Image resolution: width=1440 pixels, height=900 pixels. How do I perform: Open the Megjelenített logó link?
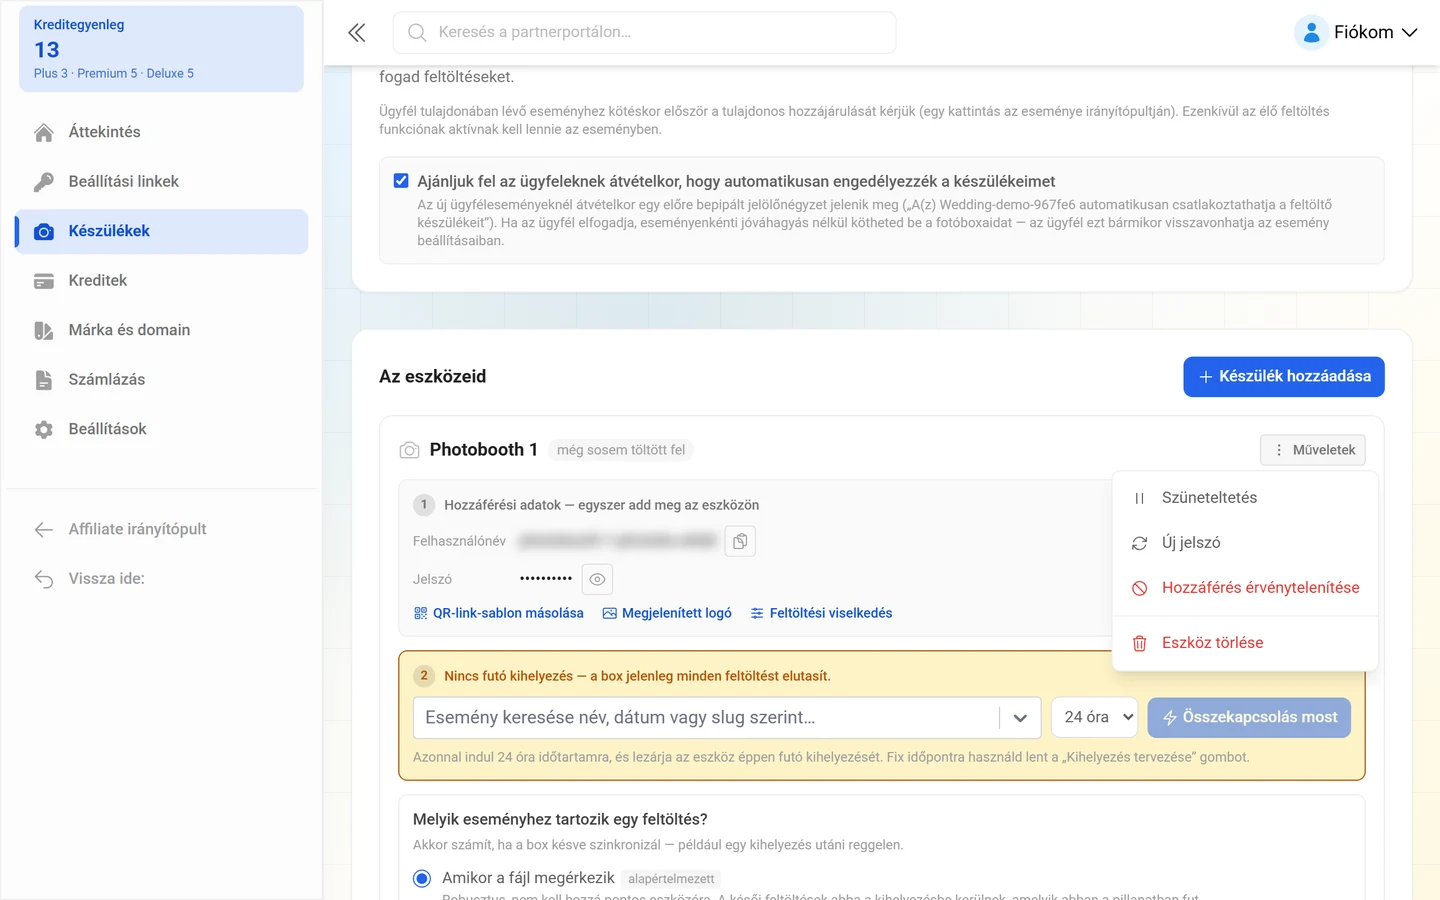pyautogui.click(x=667, y=613)
